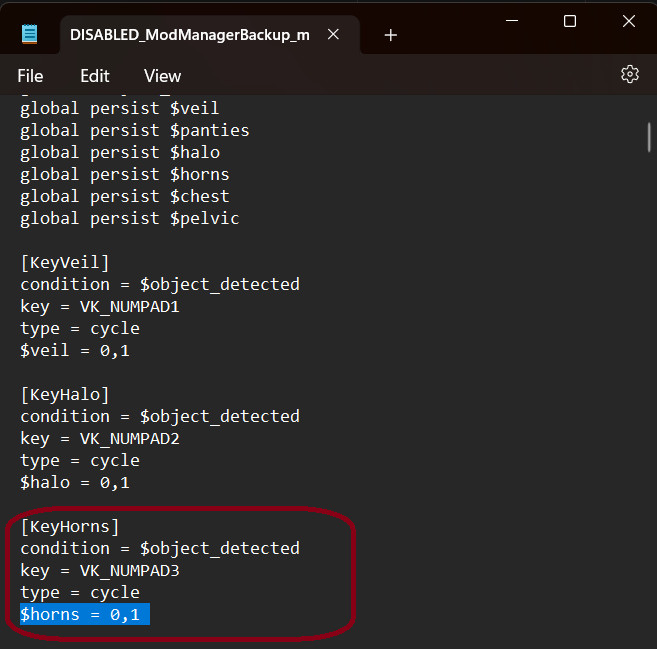
Task: Click the line 'global persist $veil'
Action: point(119,109)
